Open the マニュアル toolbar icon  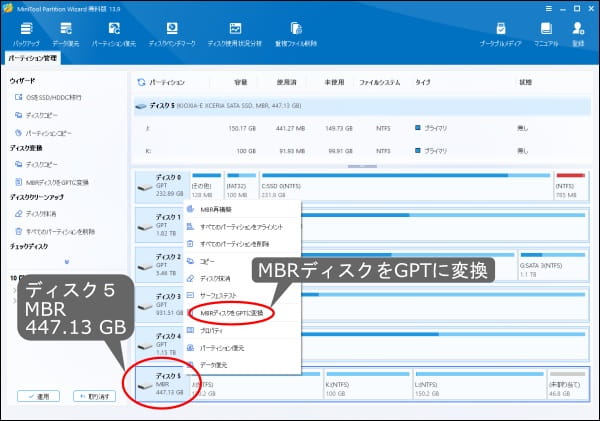click(x=546, y=34)
